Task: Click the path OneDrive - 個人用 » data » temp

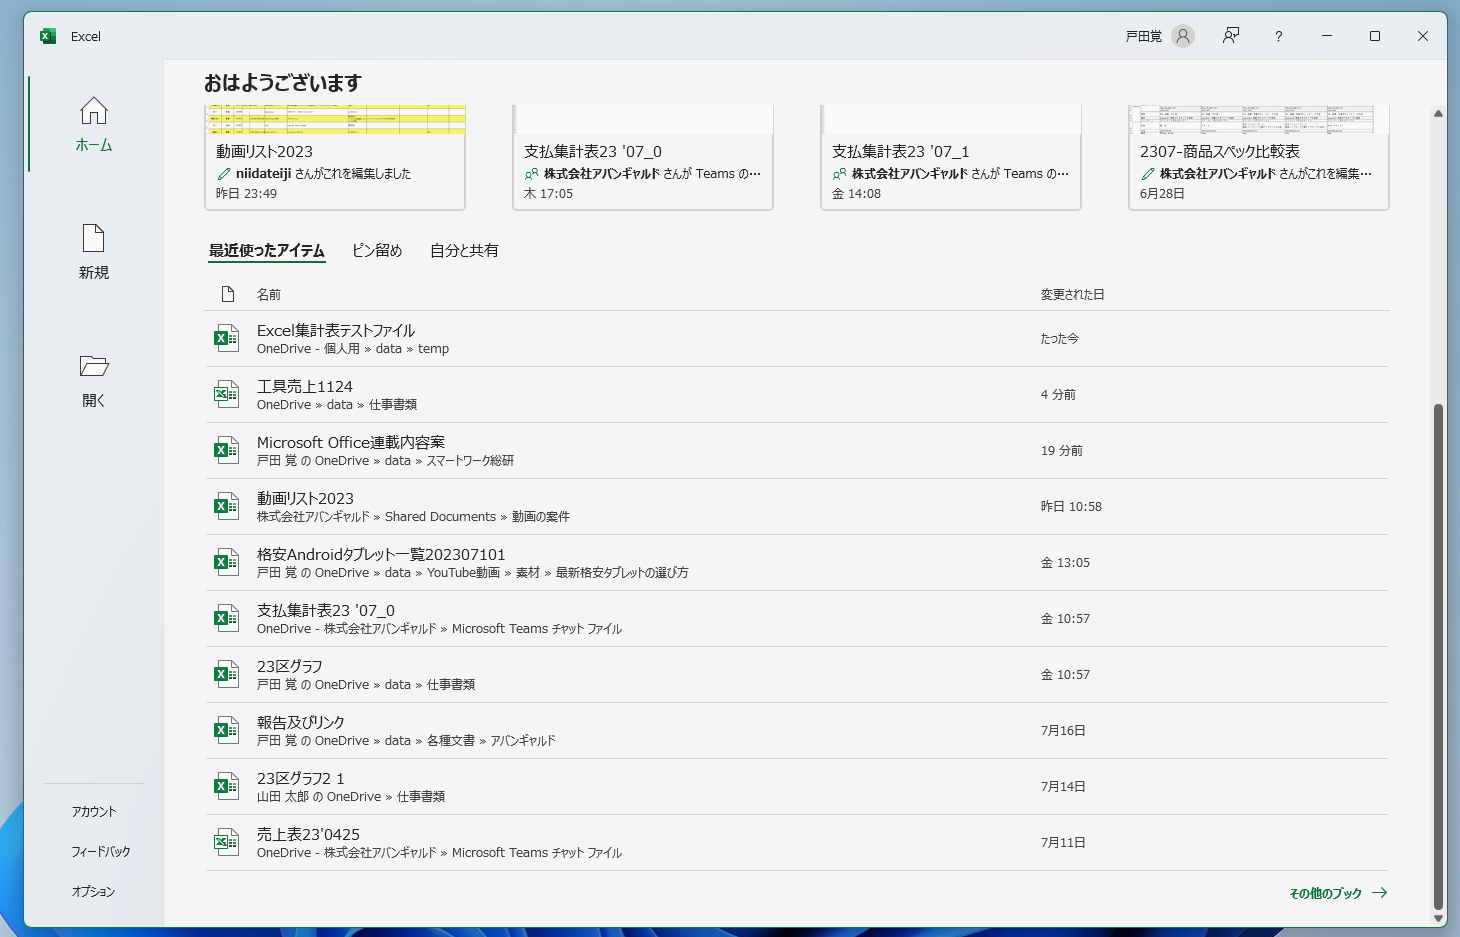Action: click(x=353, y=349)
